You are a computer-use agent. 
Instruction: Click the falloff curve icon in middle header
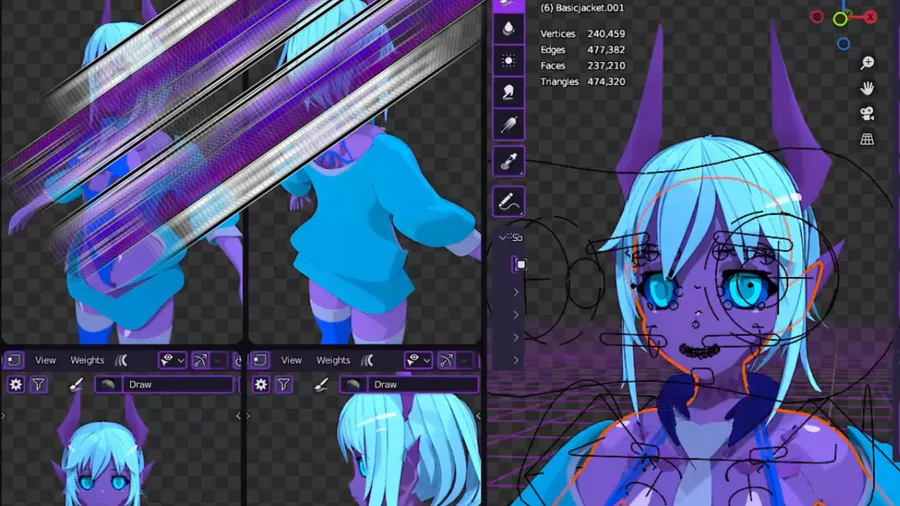(x=367, y=360)
